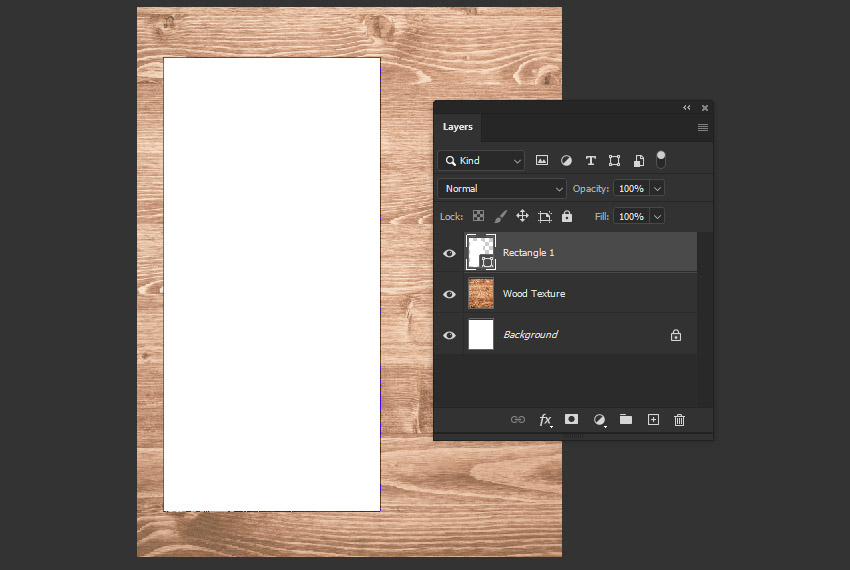Screen dimensions: 850x570
Task: Click the Wood Texture layer thumbnail
Action: (481, 293)
